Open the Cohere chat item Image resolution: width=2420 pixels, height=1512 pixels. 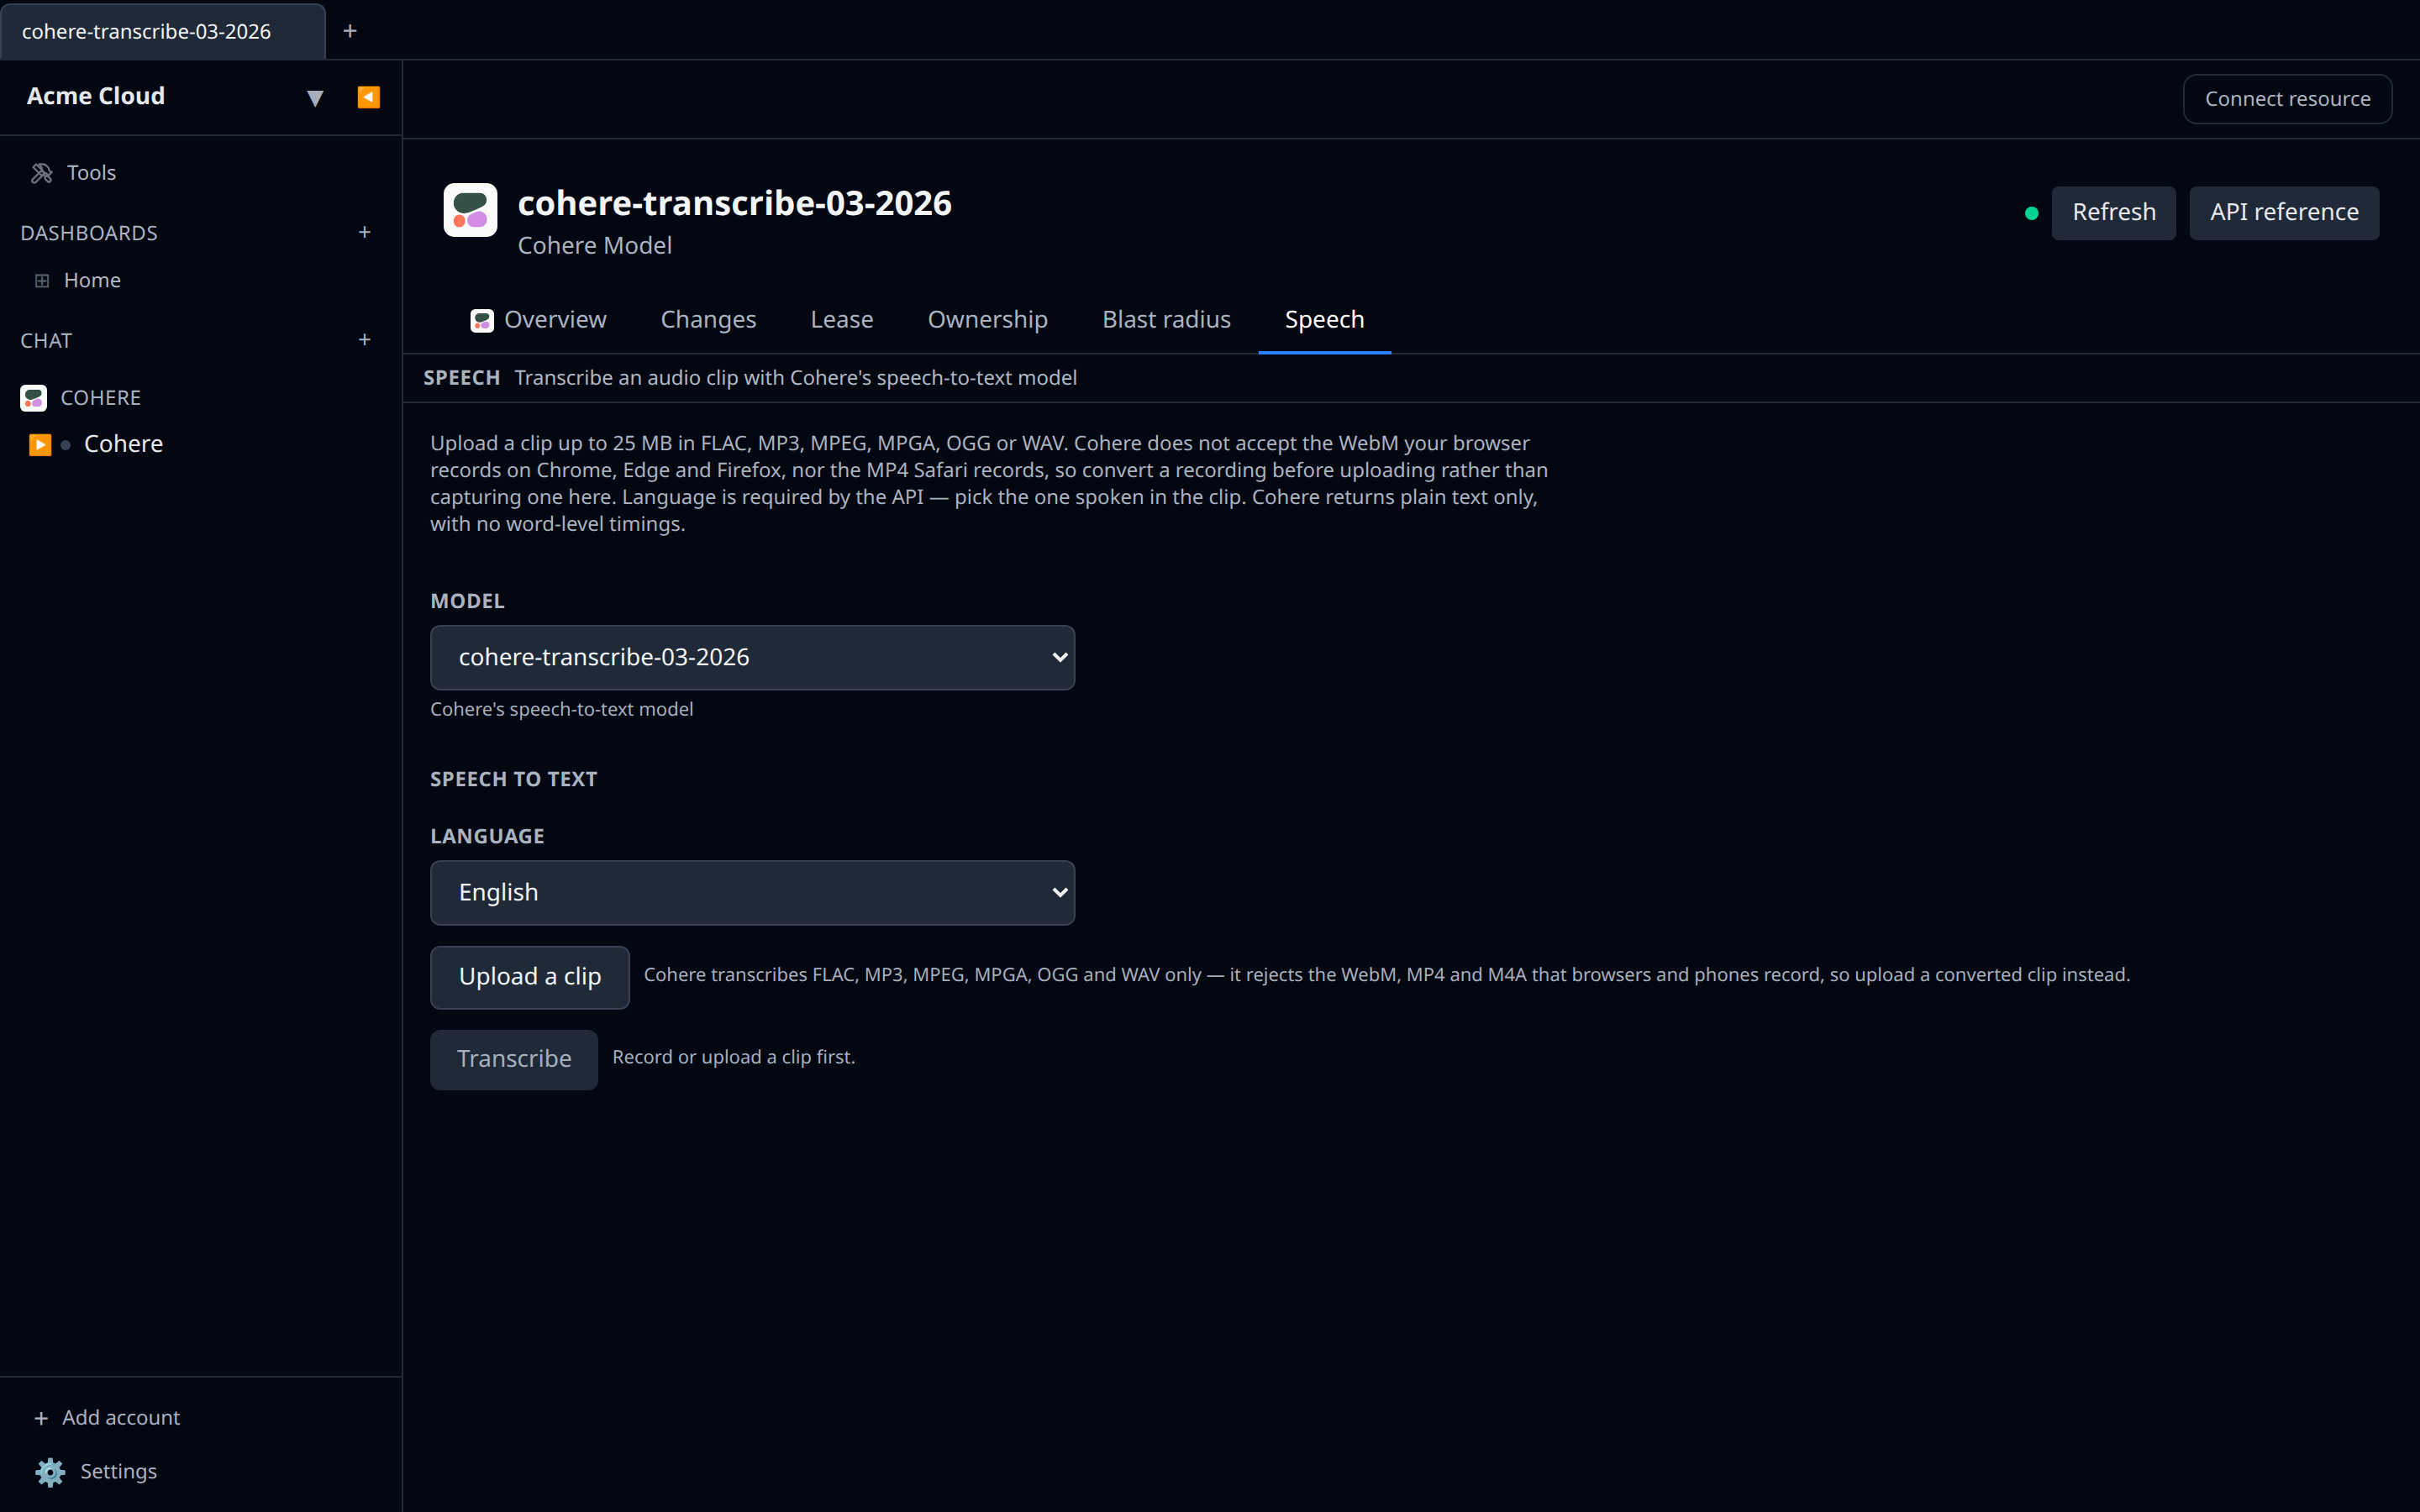point(123,444)
